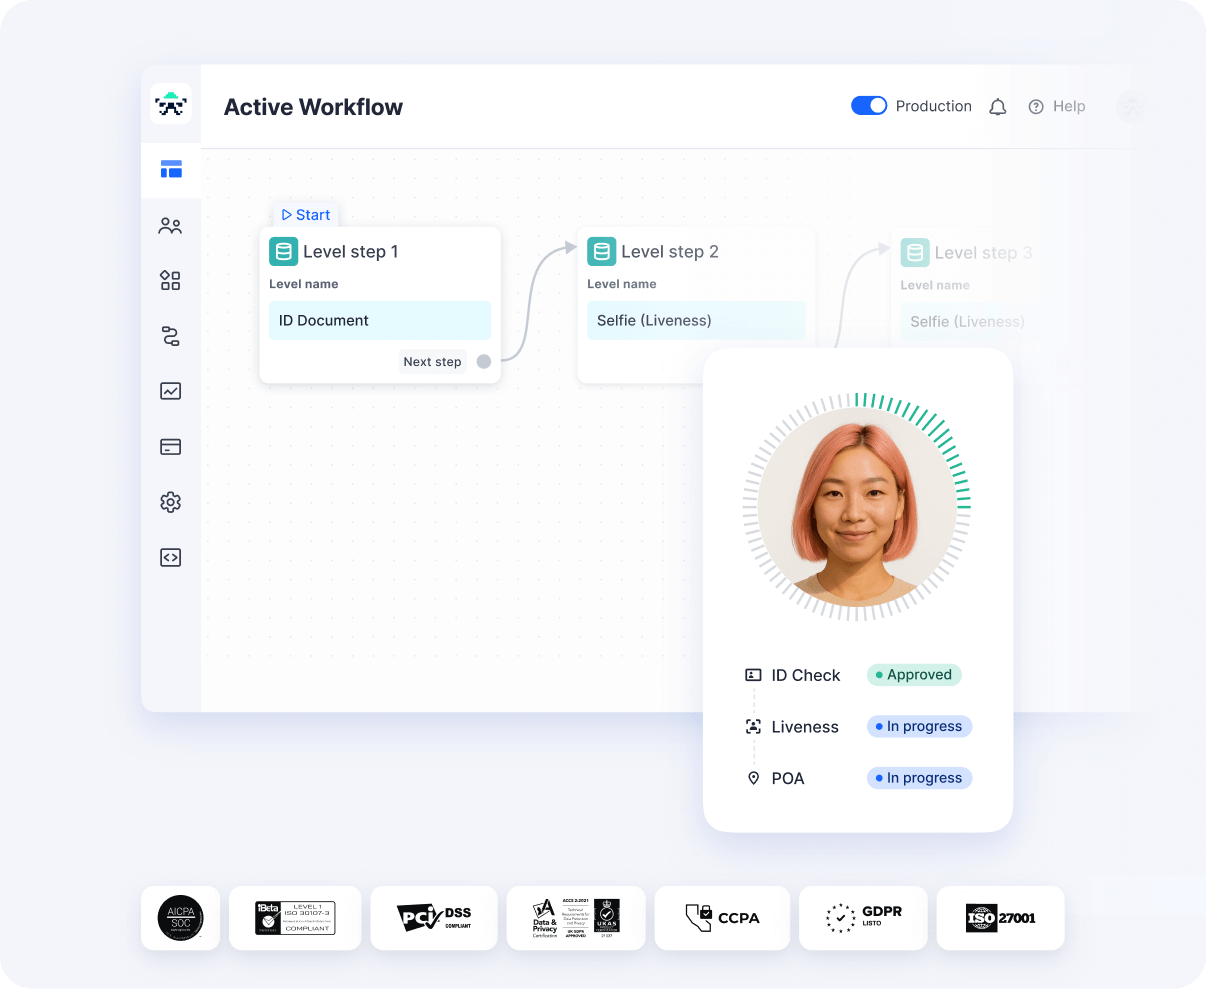Open the dashboard layout sidebar icon
Image resolution: width=1206 pixels, height=989 pixels.
point(171,169)
